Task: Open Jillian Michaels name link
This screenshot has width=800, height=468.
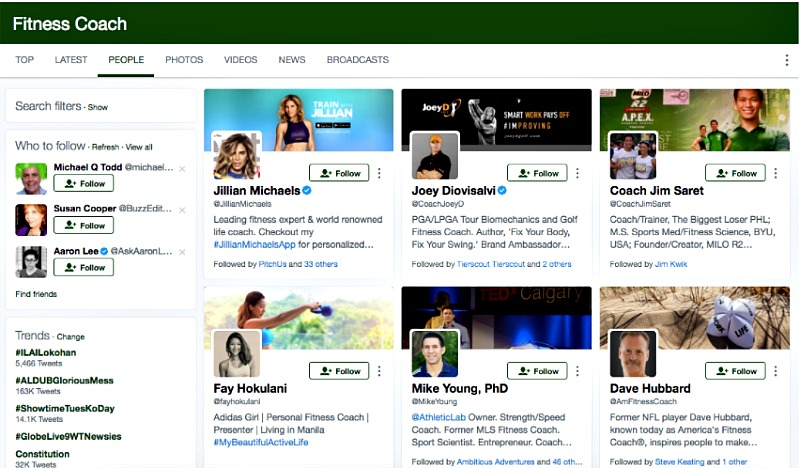Action: click(x=257, y=190)
